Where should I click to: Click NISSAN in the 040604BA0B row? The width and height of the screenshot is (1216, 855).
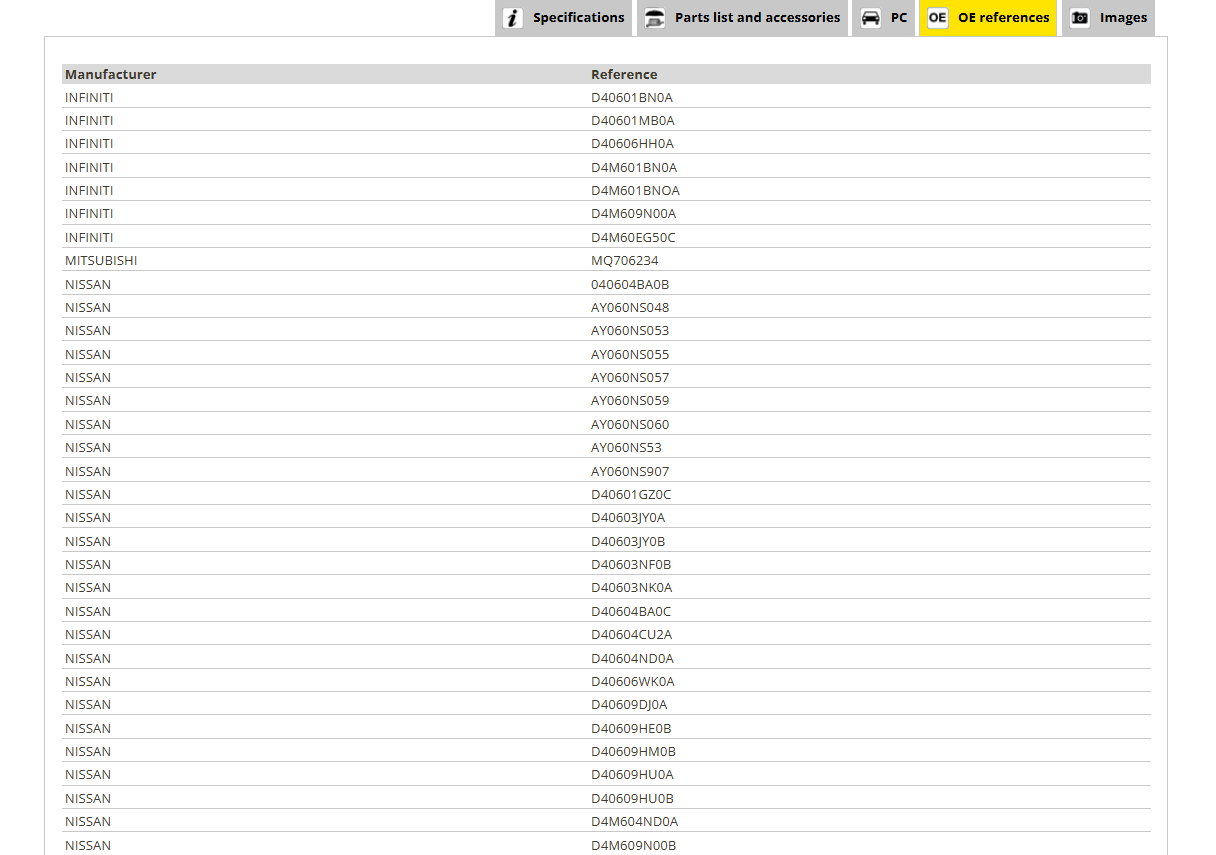88,284
